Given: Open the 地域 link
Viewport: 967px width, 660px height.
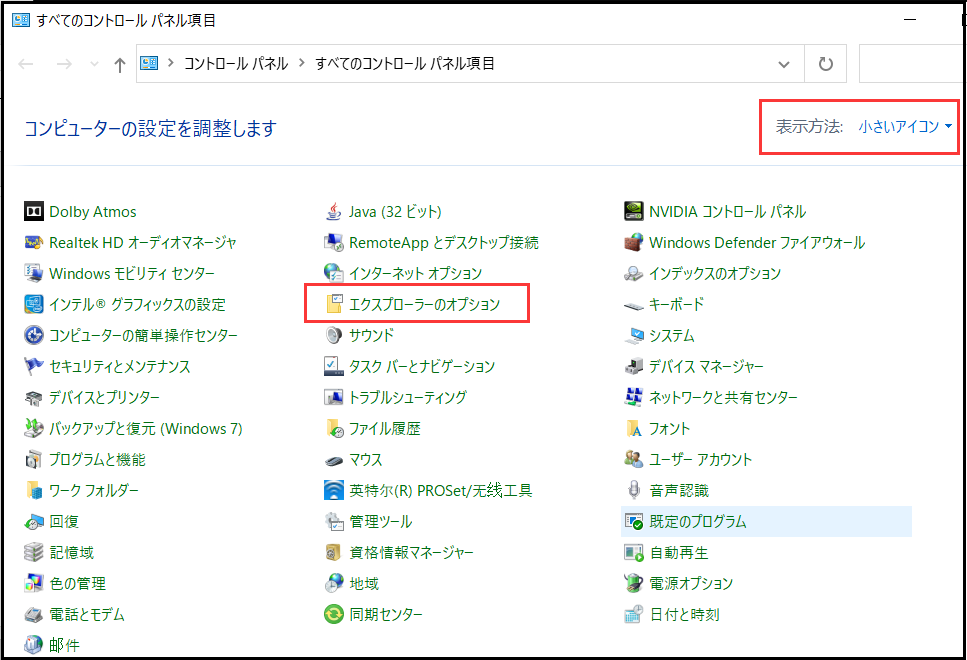Looking at the screenshot, I should (x=364, y=584).
